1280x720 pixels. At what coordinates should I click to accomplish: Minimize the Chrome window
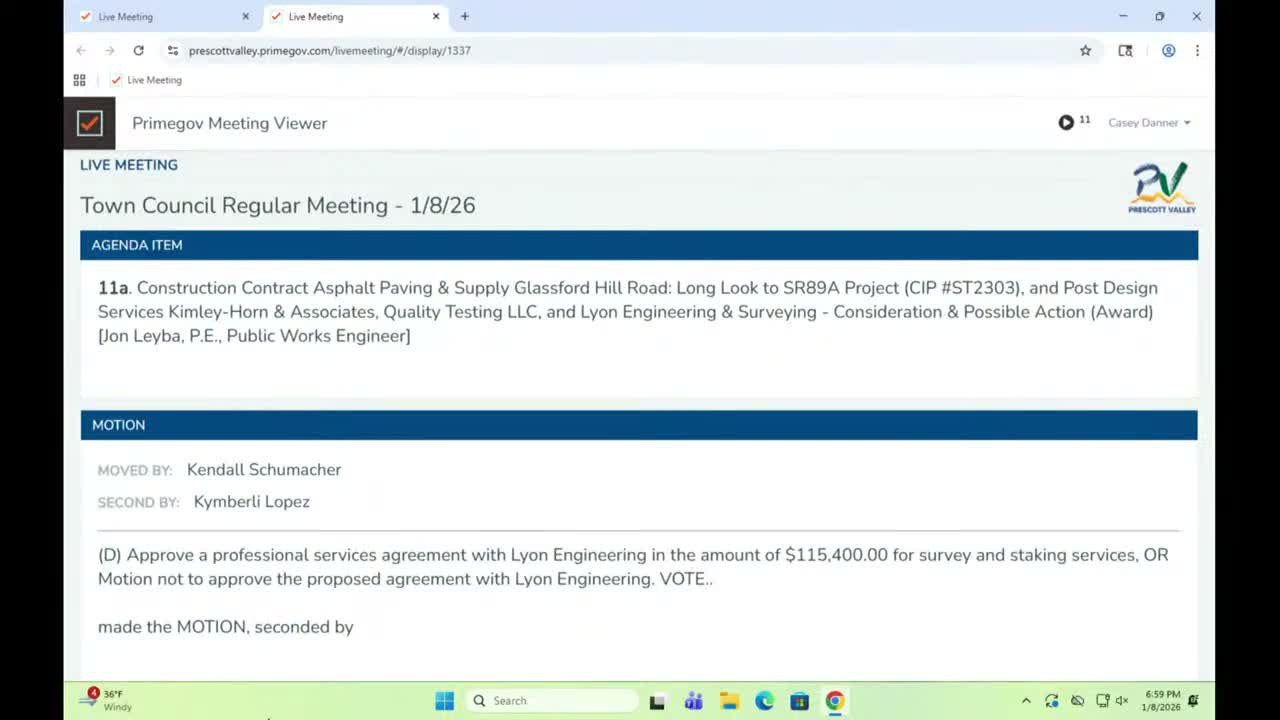coord(1123,16)
